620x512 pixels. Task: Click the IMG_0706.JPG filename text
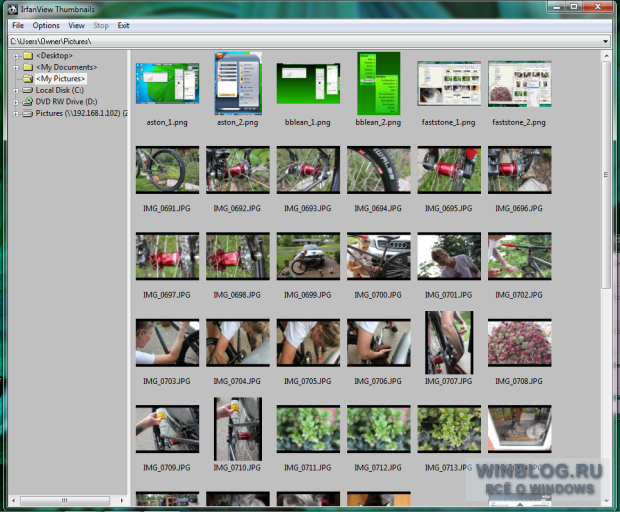pyautogui.click(x=378, y=381)
